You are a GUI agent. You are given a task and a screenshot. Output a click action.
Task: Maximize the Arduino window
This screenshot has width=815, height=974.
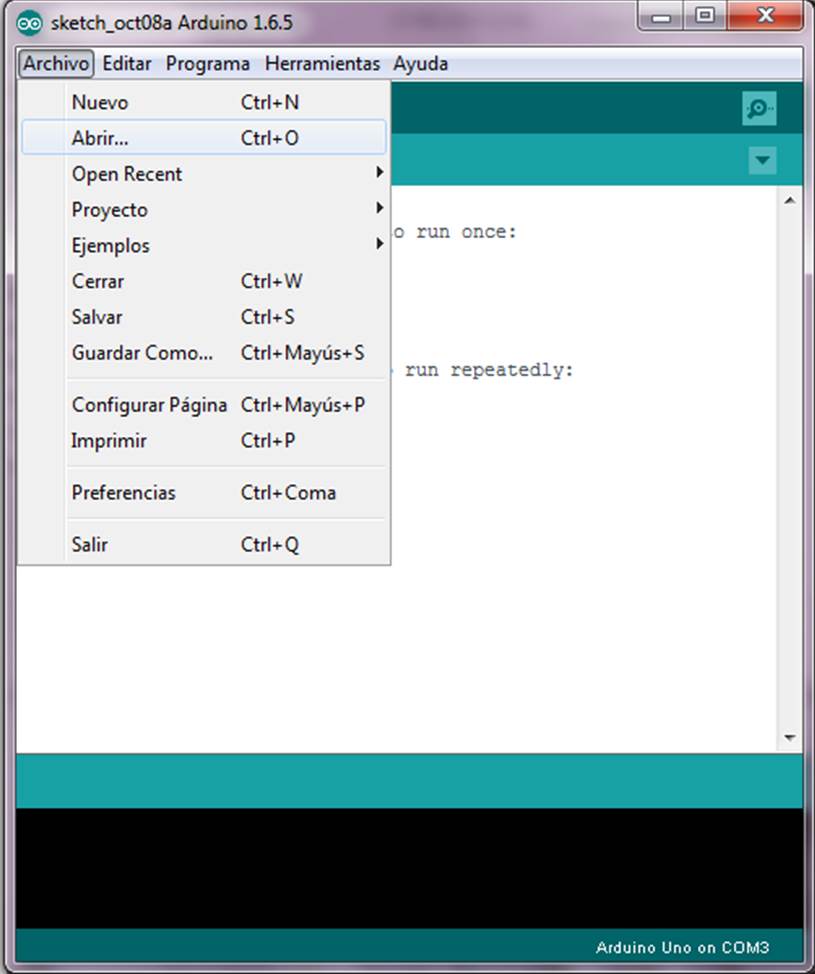[705, 16]
